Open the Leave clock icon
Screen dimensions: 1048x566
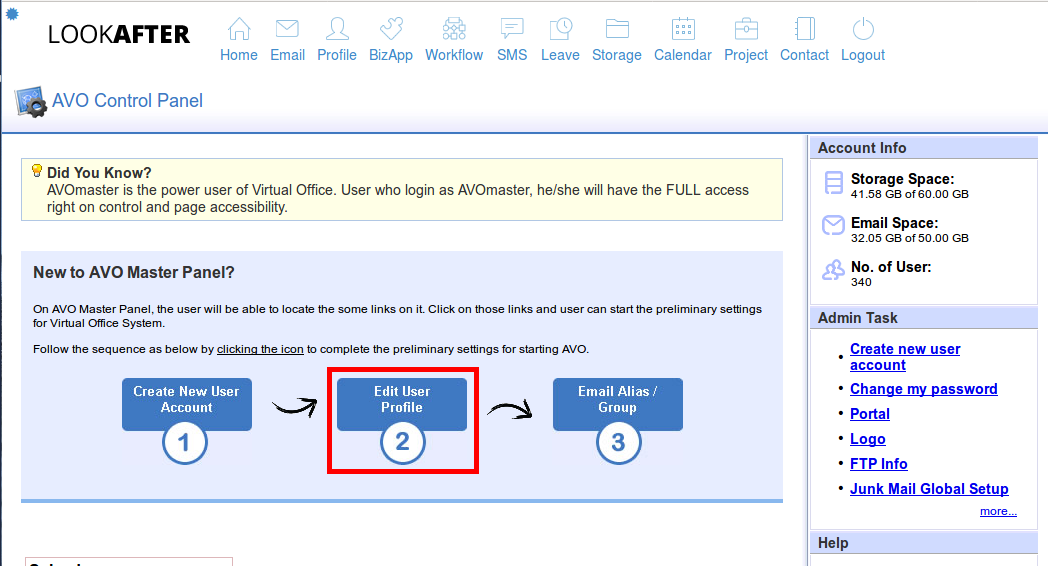pos(560,29)
